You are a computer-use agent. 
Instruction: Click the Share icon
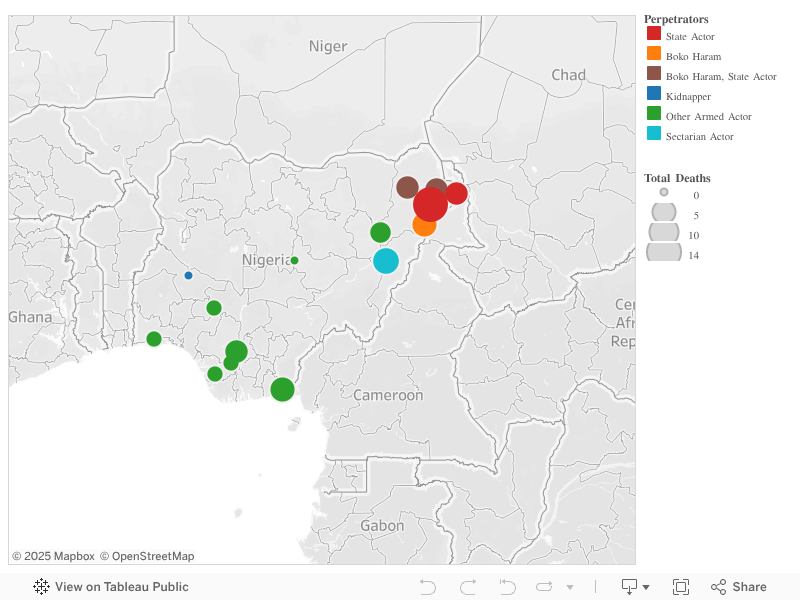(x=718, y=586)
